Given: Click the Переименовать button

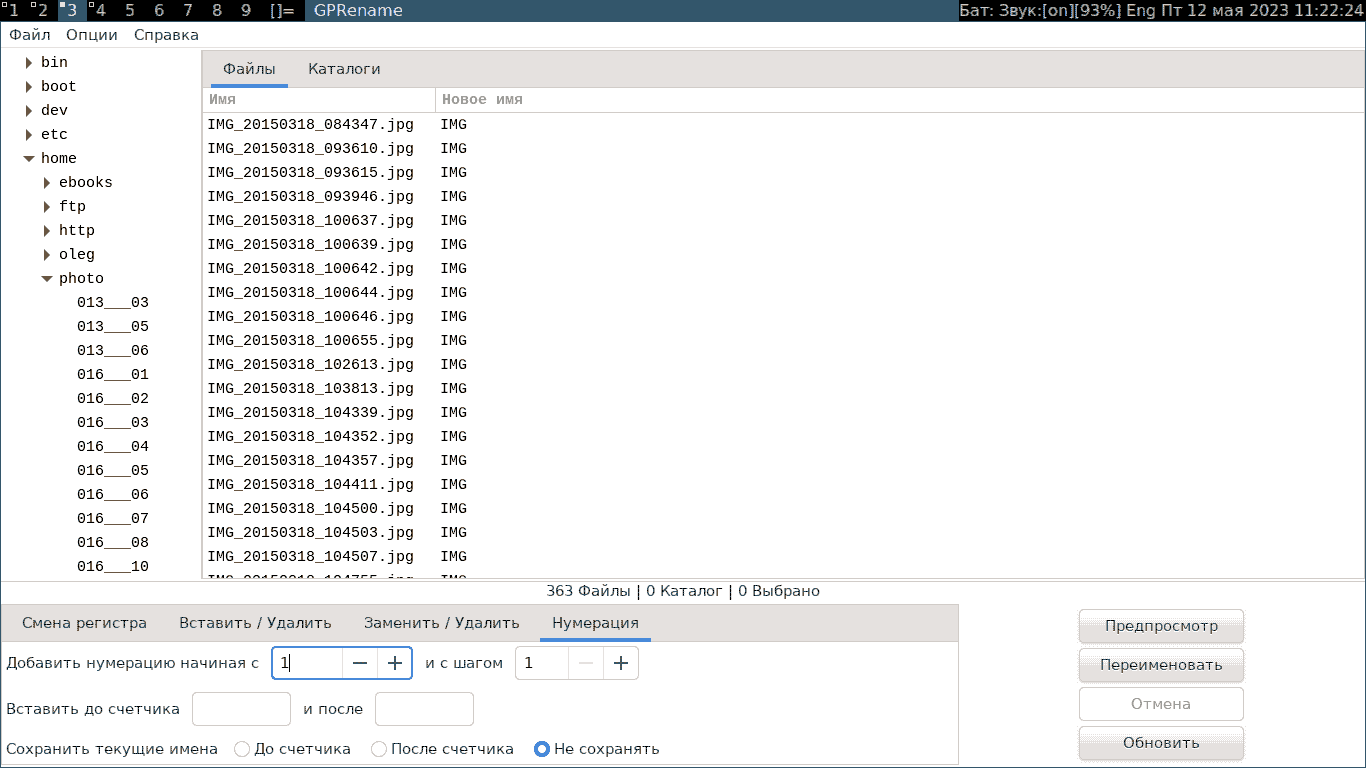Looking at the screenshot, I should click(1161, 665).
